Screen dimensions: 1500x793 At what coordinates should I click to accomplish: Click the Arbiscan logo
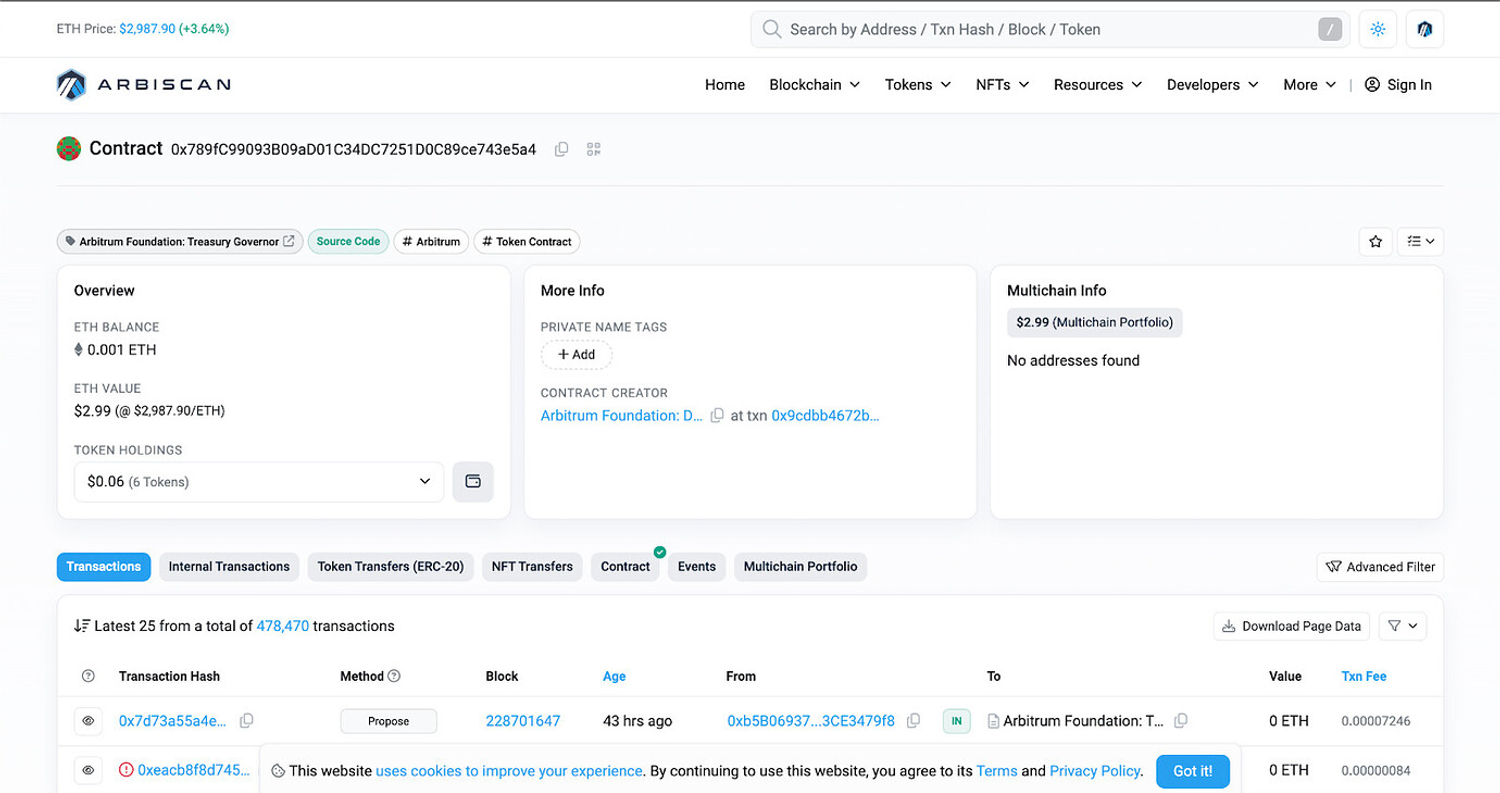[143, 85]
